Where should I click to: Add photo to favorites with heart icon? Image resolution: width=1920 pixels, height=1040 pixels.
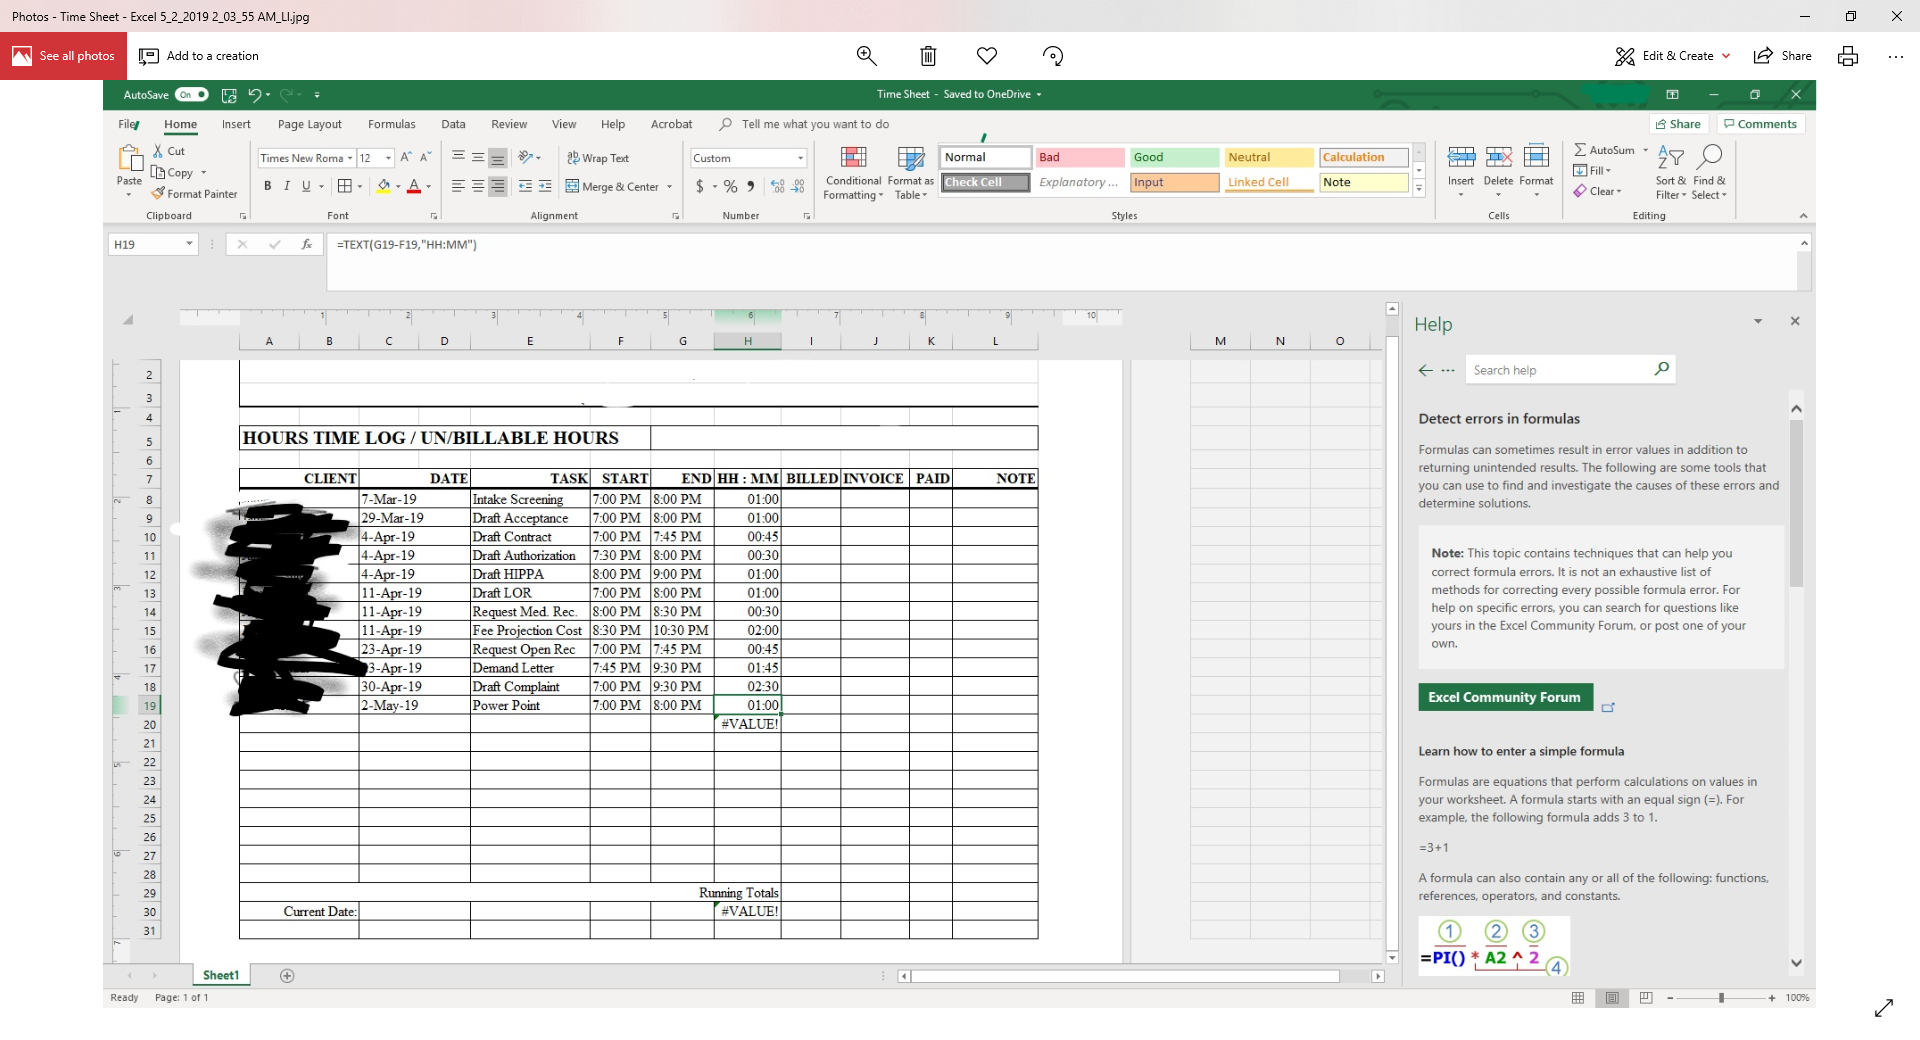(987, 56)
